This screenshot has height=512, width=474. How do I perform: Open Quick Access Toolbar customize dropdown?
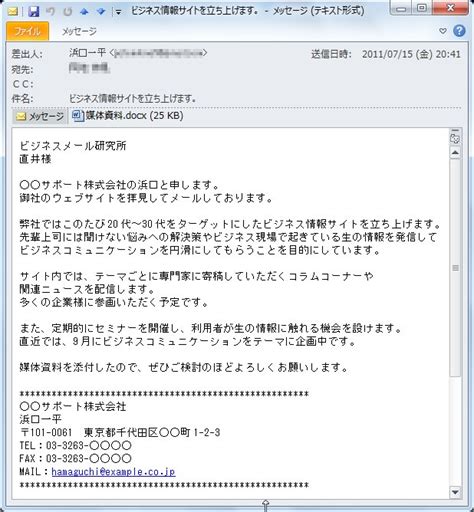click(118, 13)
